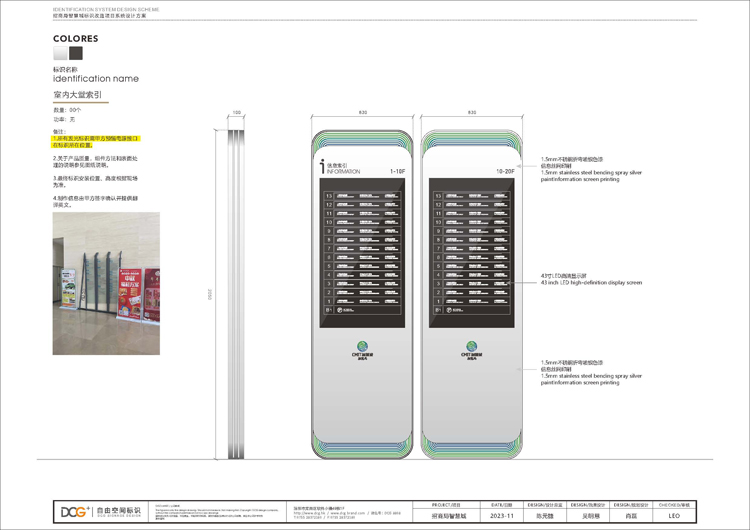750x530 pixels.
Task: Click the information 'i' icon on left sign
Action: coord(320,166)
